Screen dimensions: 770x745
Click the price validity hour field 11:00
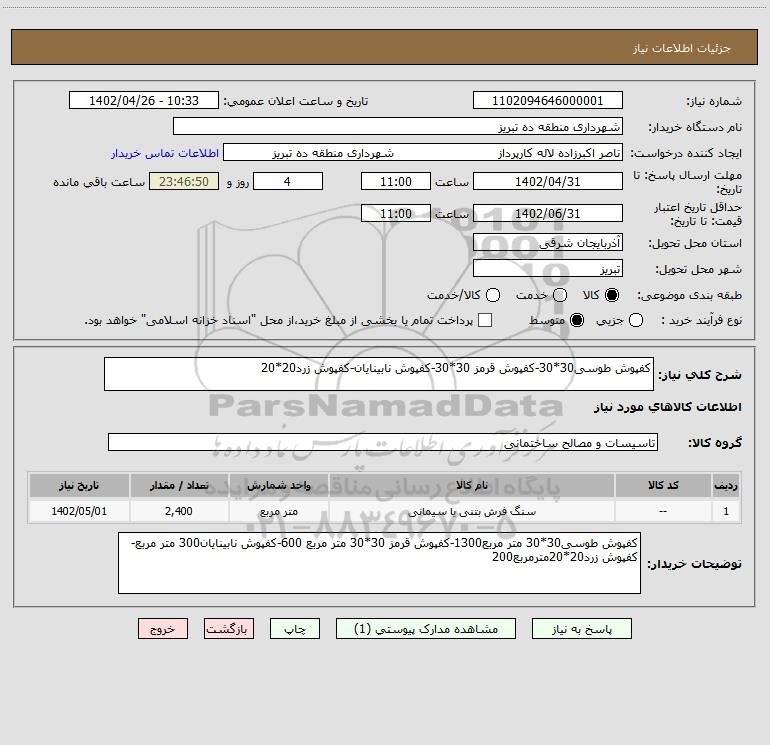point(396,213)
